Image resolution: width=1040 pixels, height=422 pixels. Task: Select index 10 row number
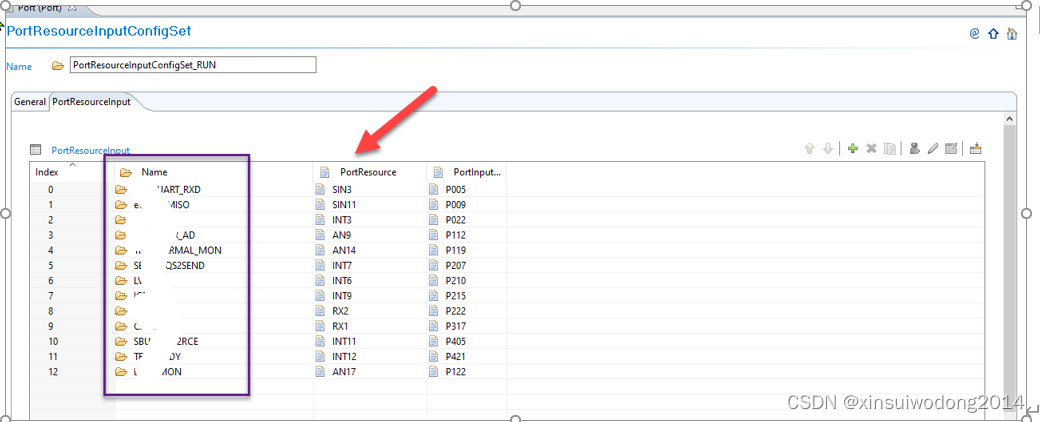[53, 342]
